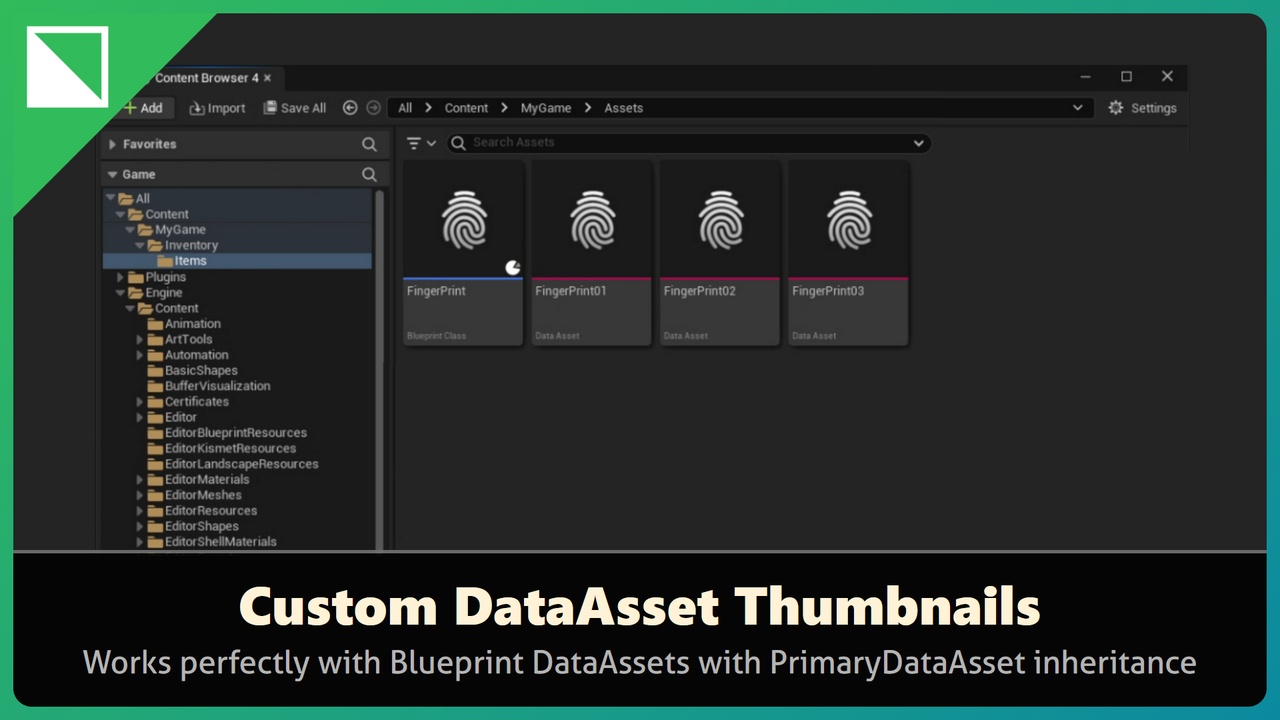The width and height of the screenshot is (1280, 720).
Task: Select the MyGame breadcrumb in the path bar
Action: point(546,108)
